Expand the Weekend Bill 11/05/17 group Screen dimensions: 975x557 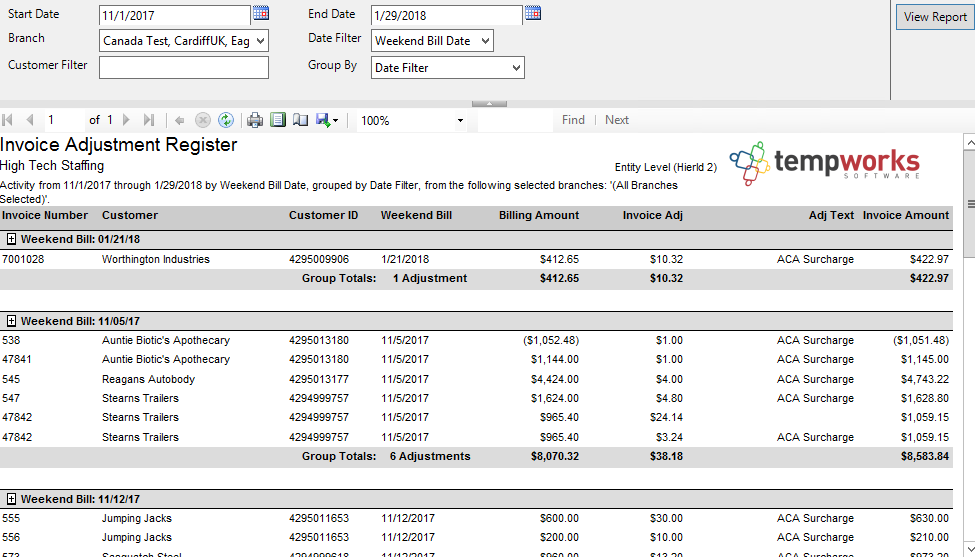pyautogui.click(x=11, y=321)
